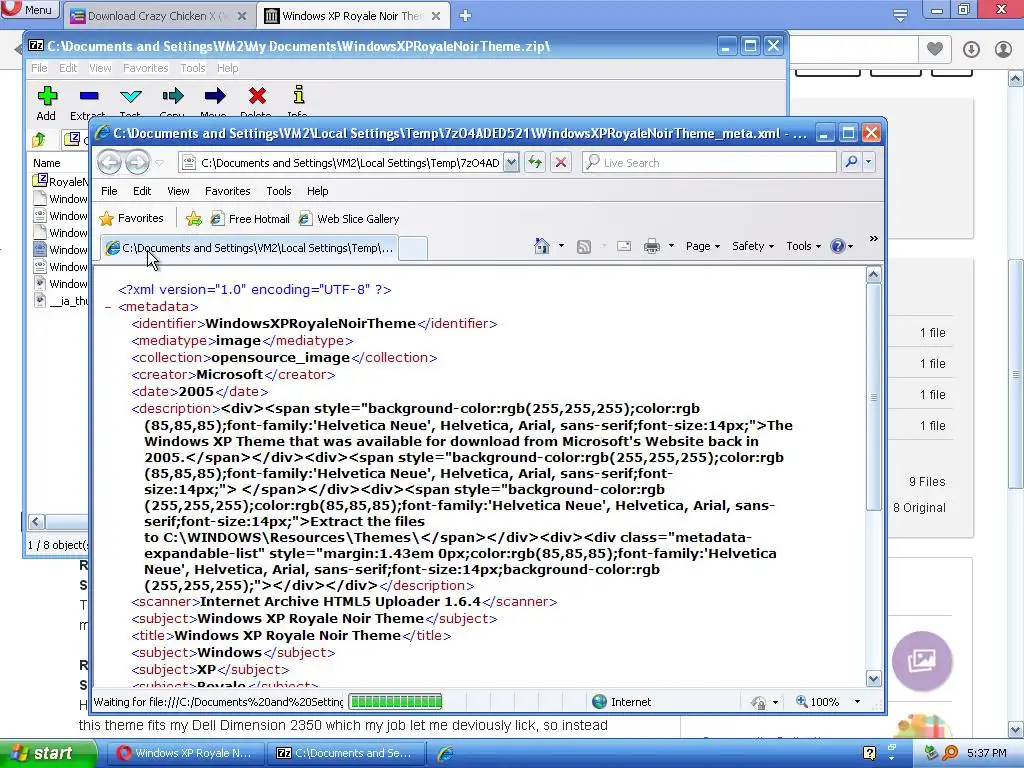Click the Test checkmark icon in 7-Zip
1024x768 pixels.
(x=131, y=97)
